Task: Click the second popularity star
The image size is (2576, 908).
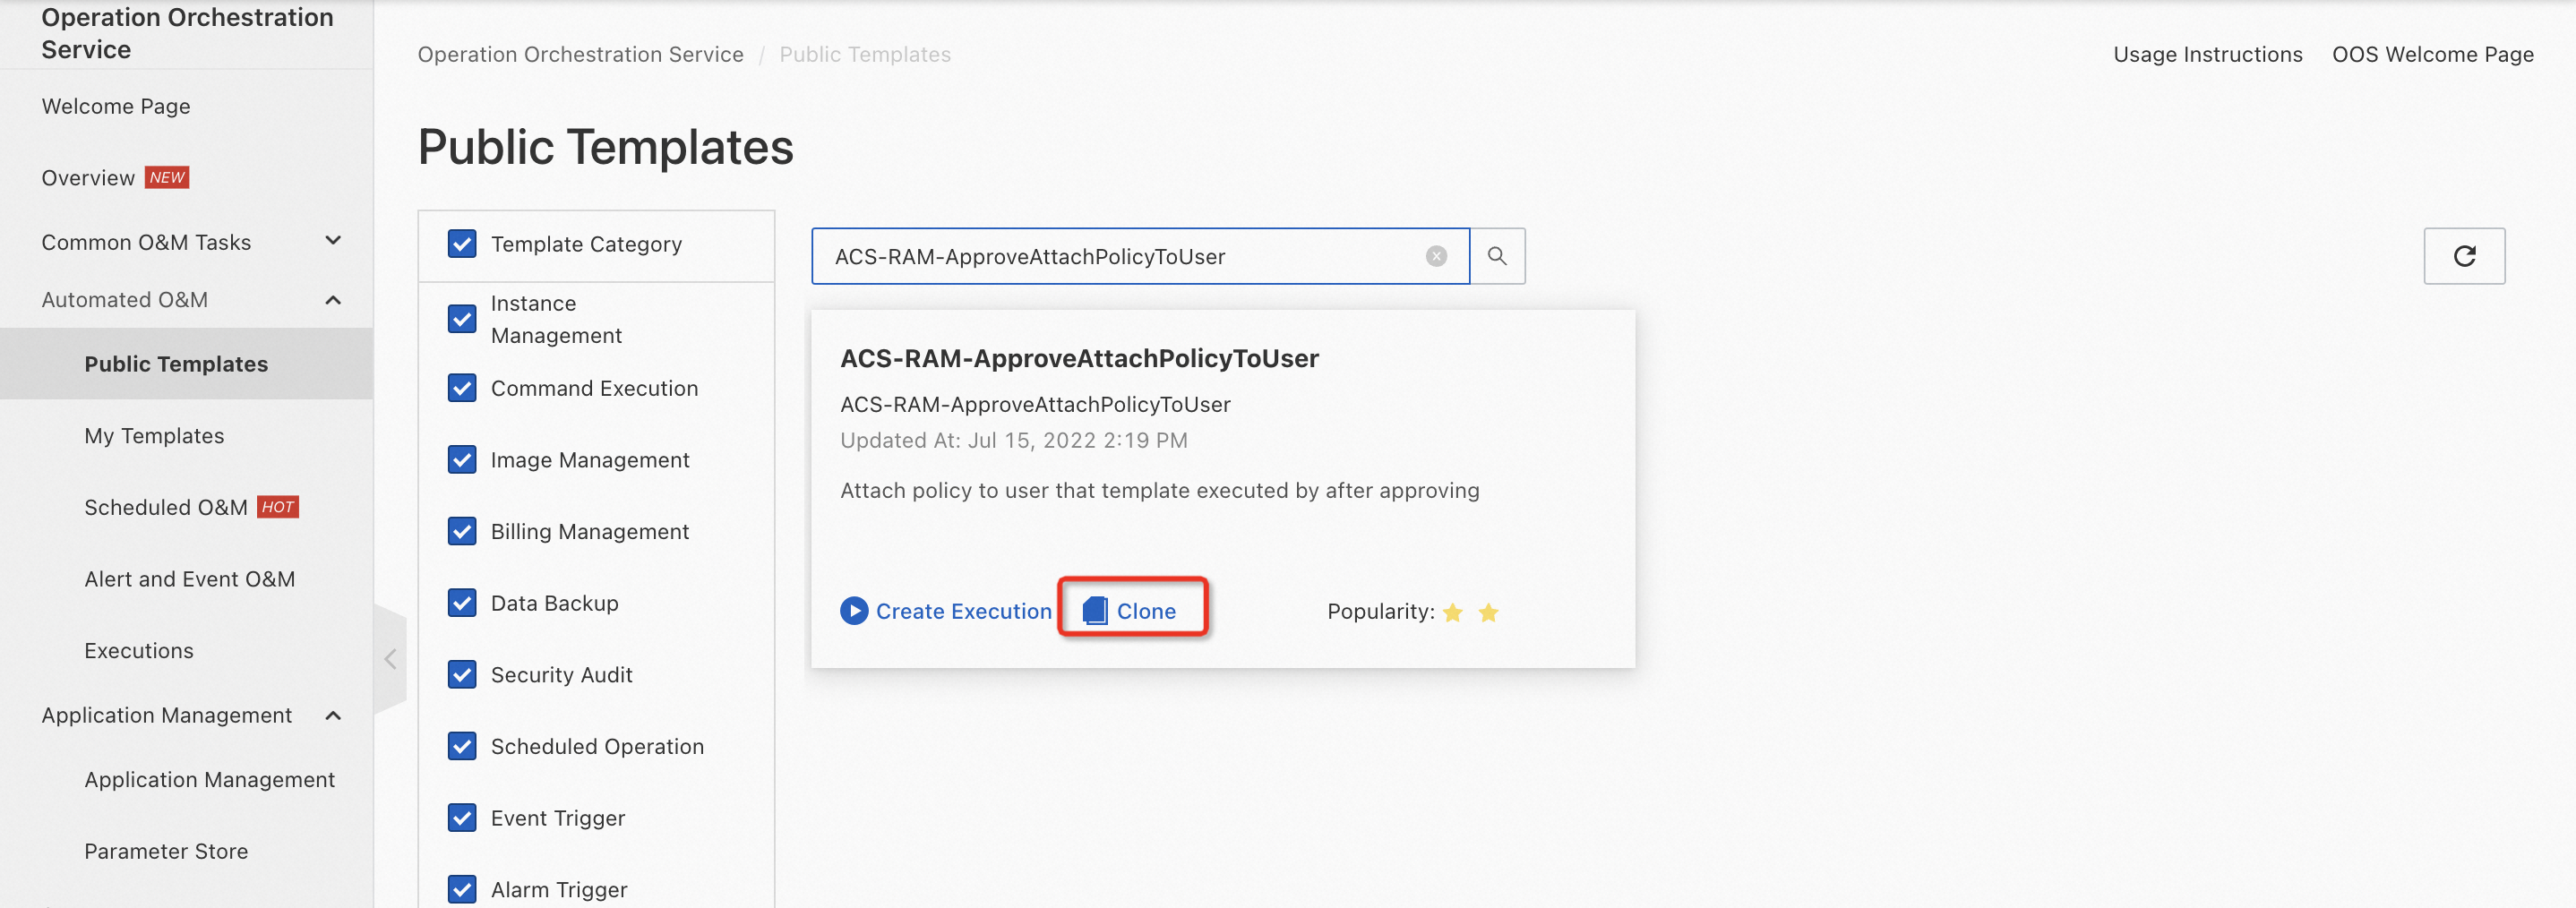Action: point(1489,612)
